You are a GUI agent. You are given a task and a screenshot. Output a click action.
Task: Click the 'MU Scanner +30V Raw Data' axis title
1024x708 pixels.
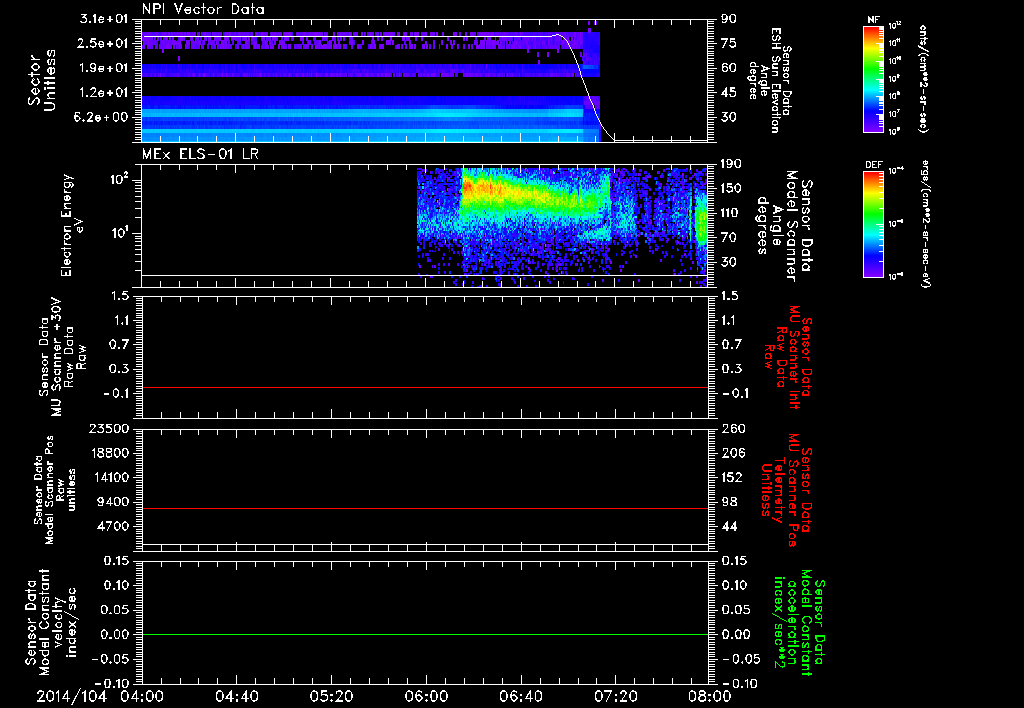coord(62,357)
